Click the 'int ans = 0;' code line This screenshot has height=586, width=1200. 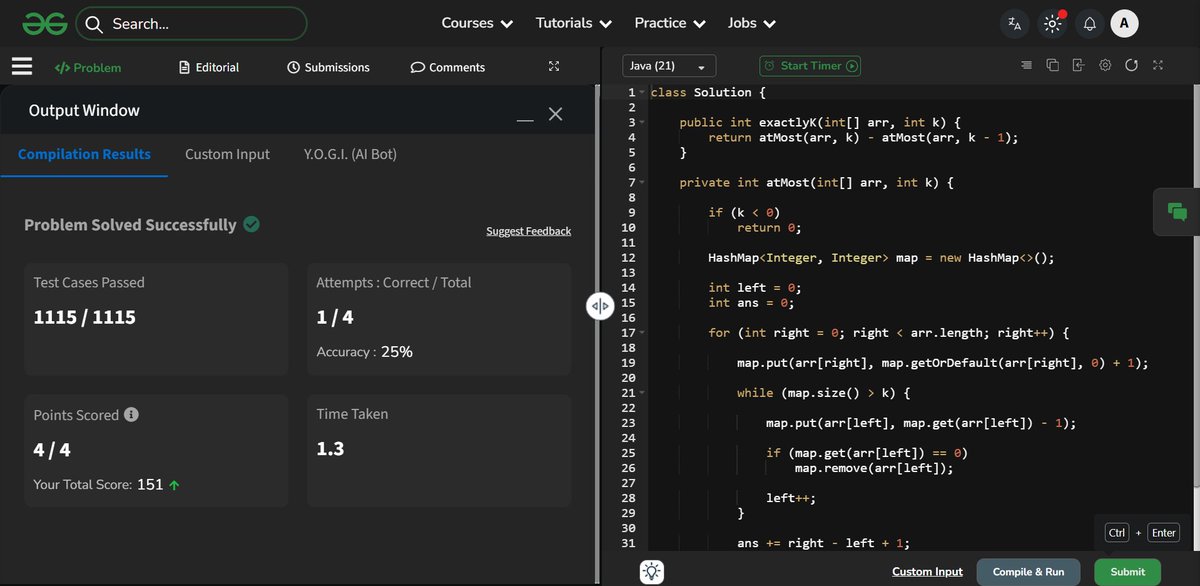click(x=752, y=303)
